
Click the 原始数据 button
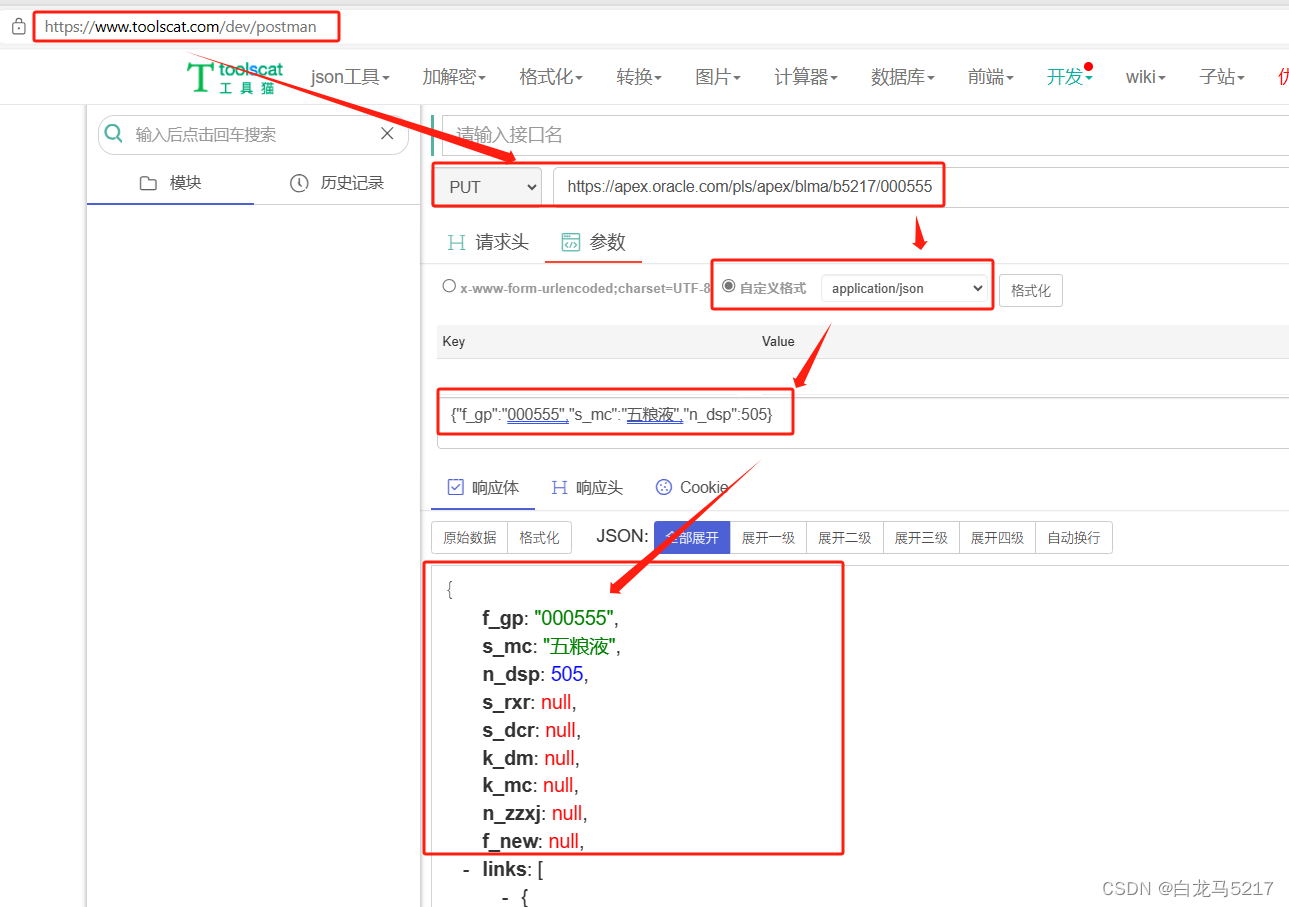coord(469,537)
